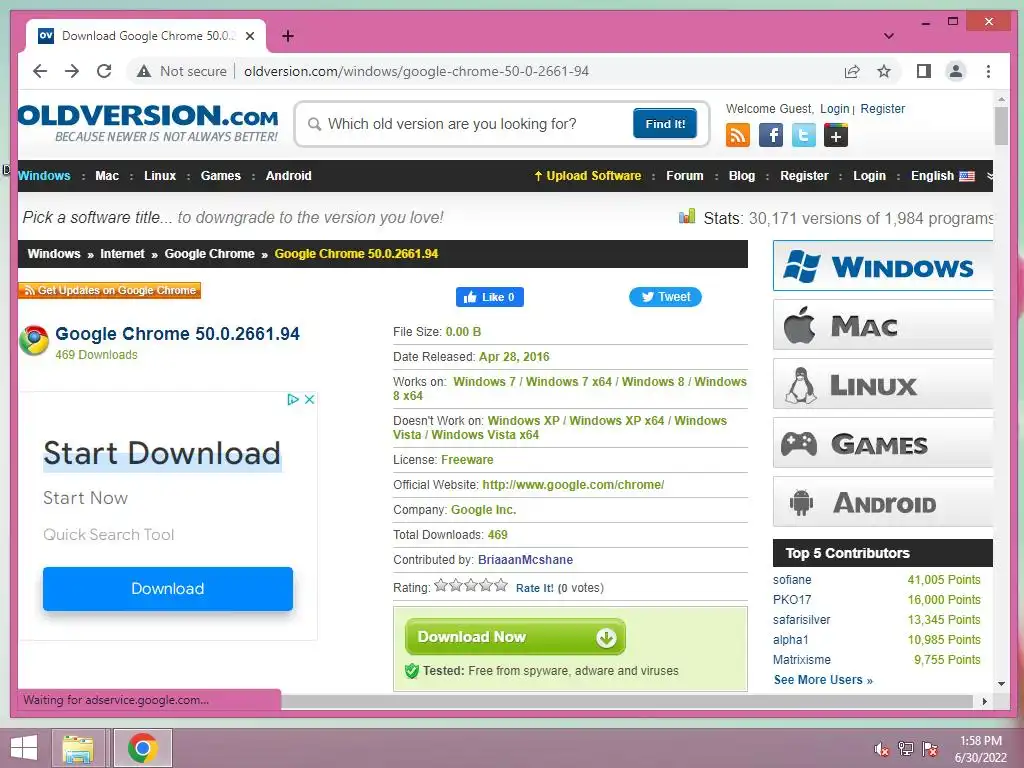This screenshot has width=1024, height=768.
Task: Open the Linux sidebar category
Action: point(882,384)
